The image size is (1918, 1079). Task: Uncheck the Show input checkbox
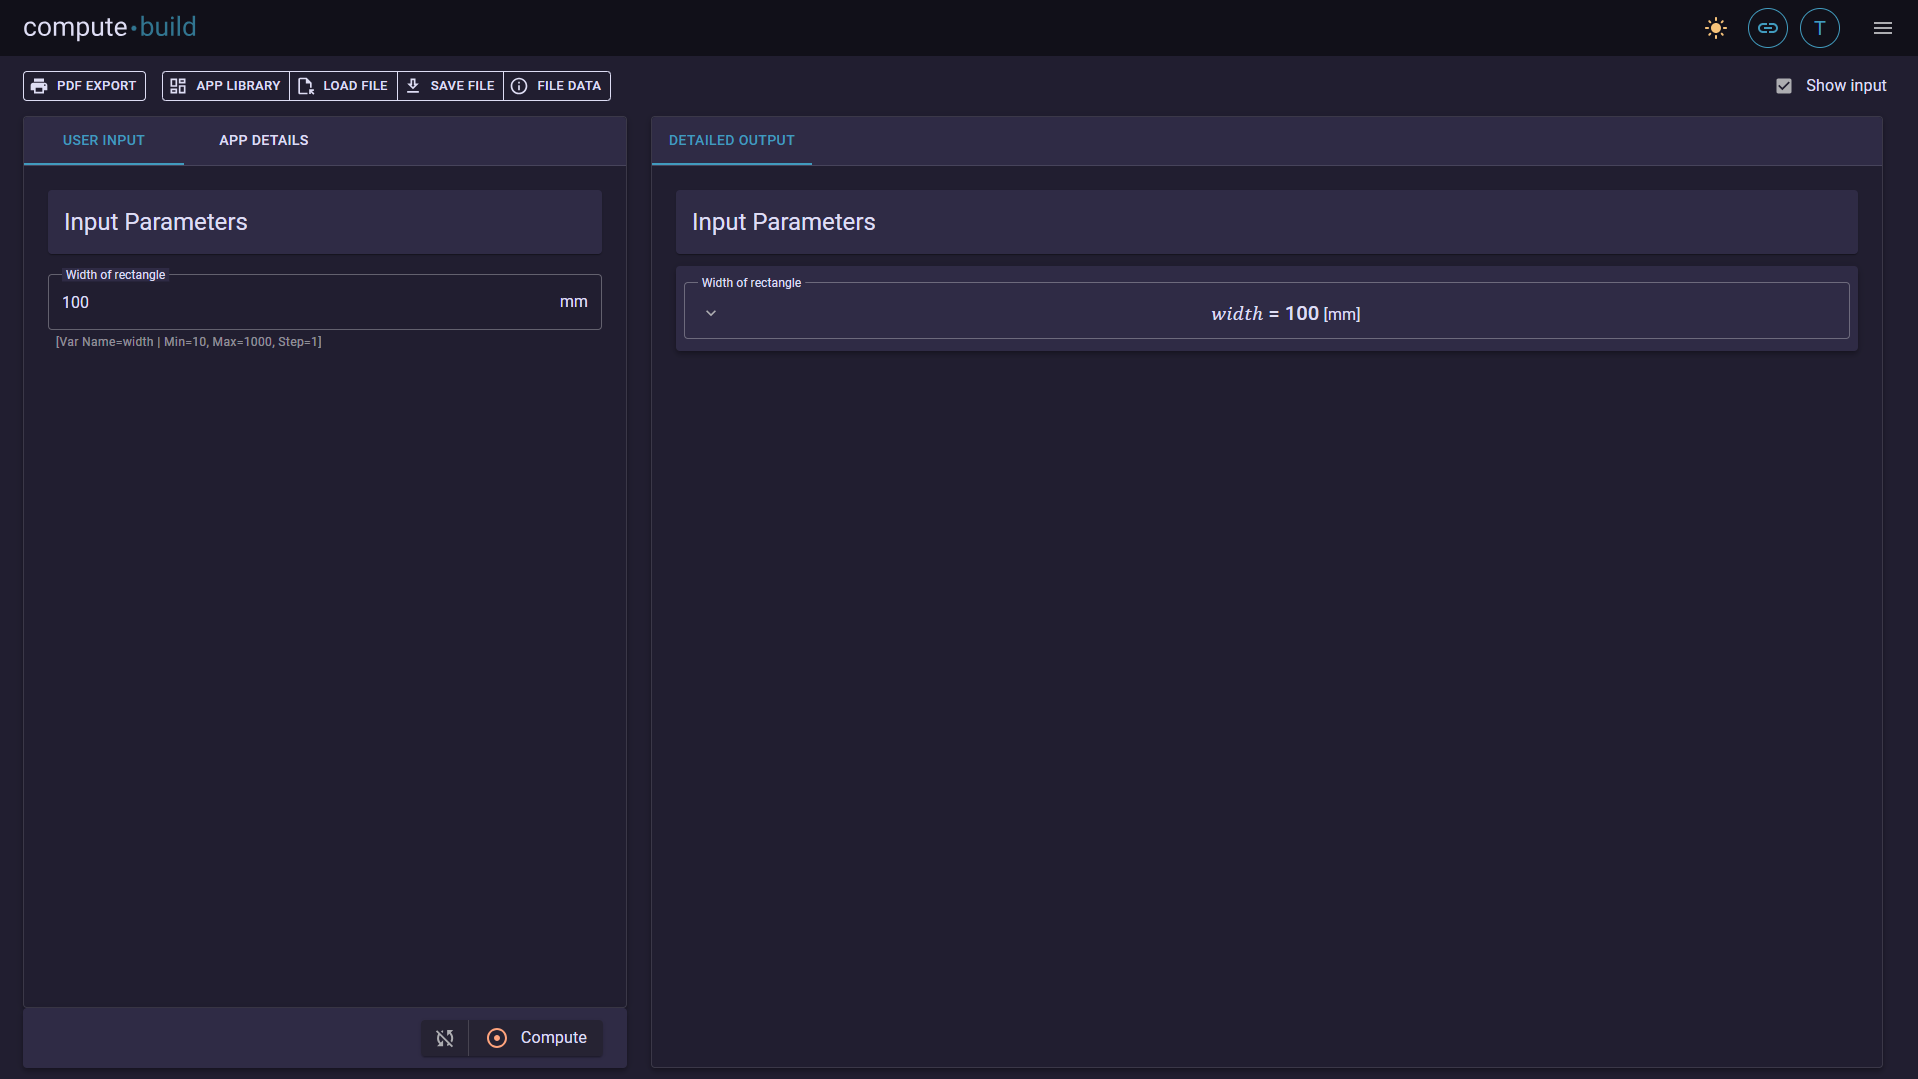tap(1784, 85)
